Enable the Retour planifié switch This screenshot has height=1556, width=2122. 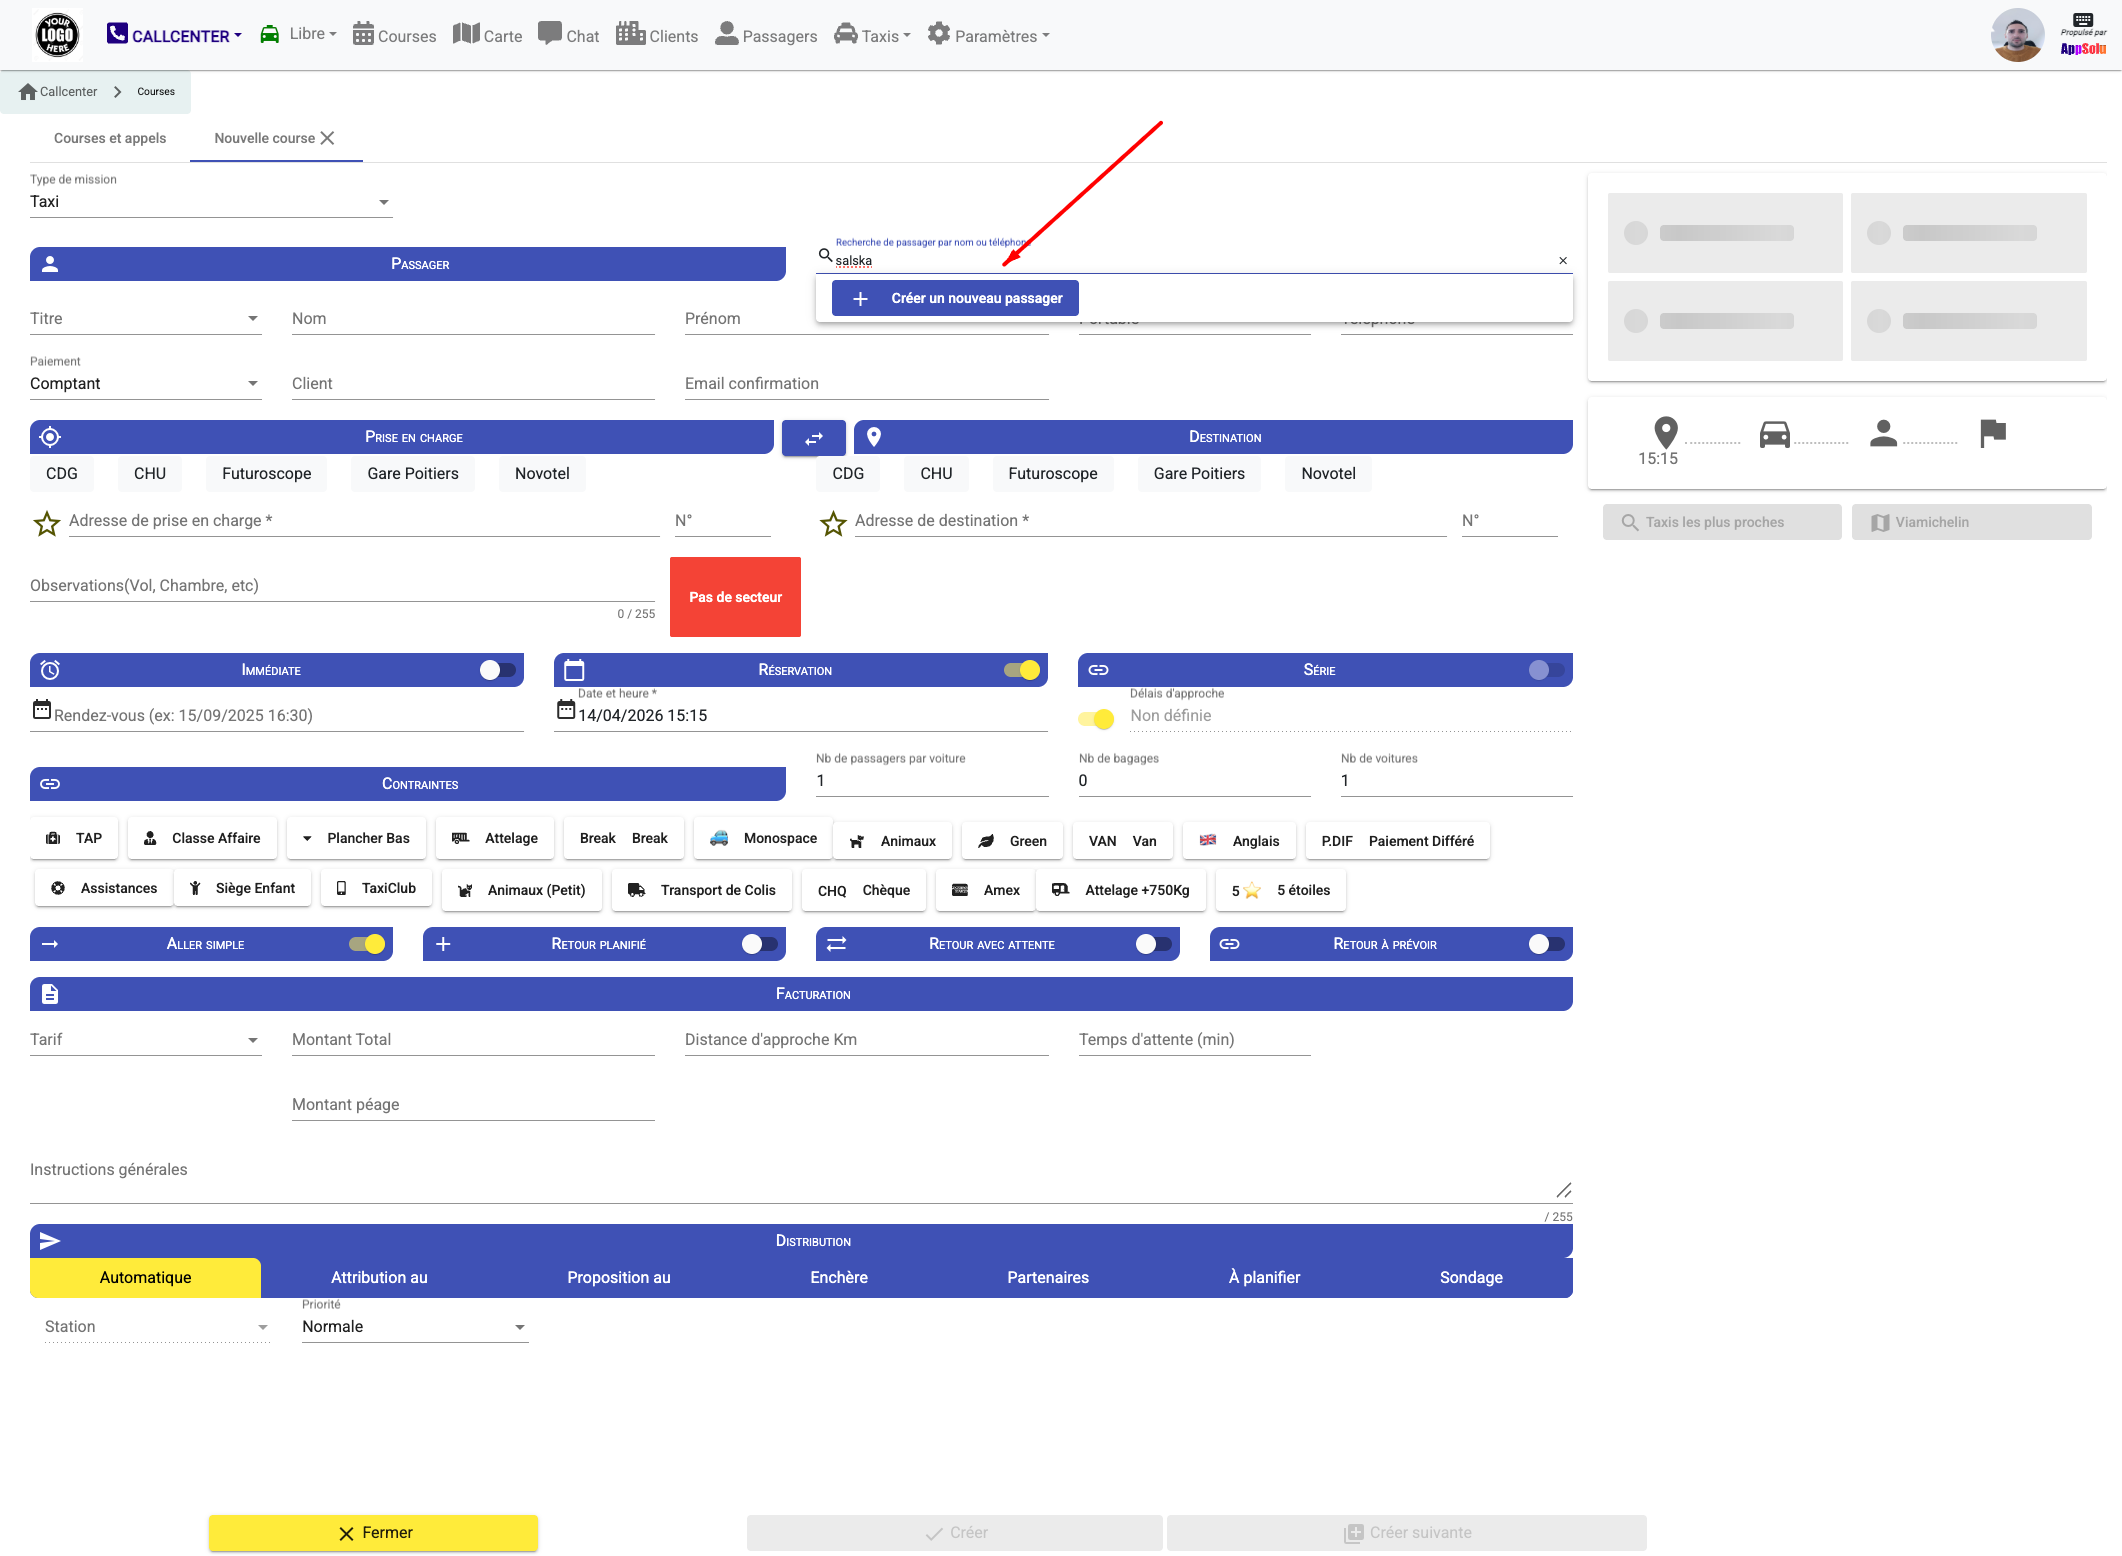click(760, 944)
